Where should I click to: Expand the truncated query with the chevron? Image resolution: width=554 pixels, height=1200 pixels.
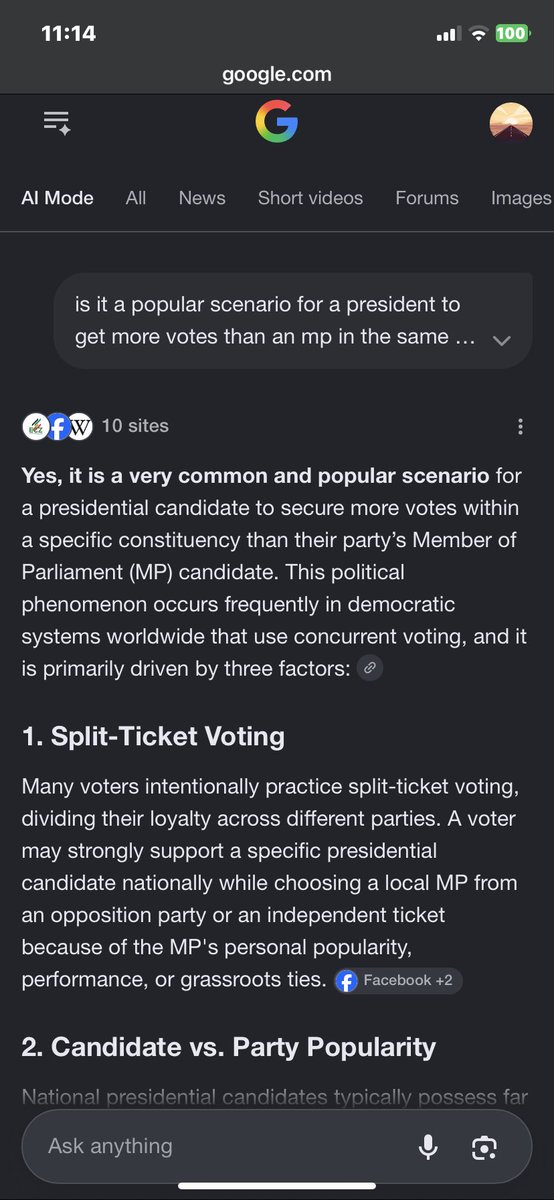tap(502, 340)
